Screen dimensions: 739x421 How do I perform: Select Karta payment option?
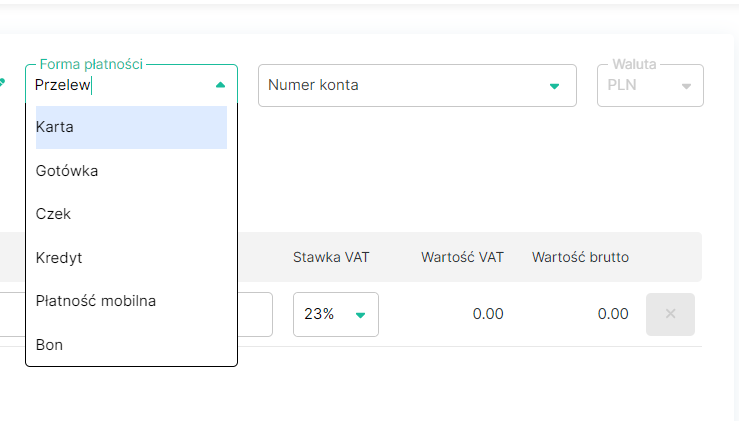point(131,127)
